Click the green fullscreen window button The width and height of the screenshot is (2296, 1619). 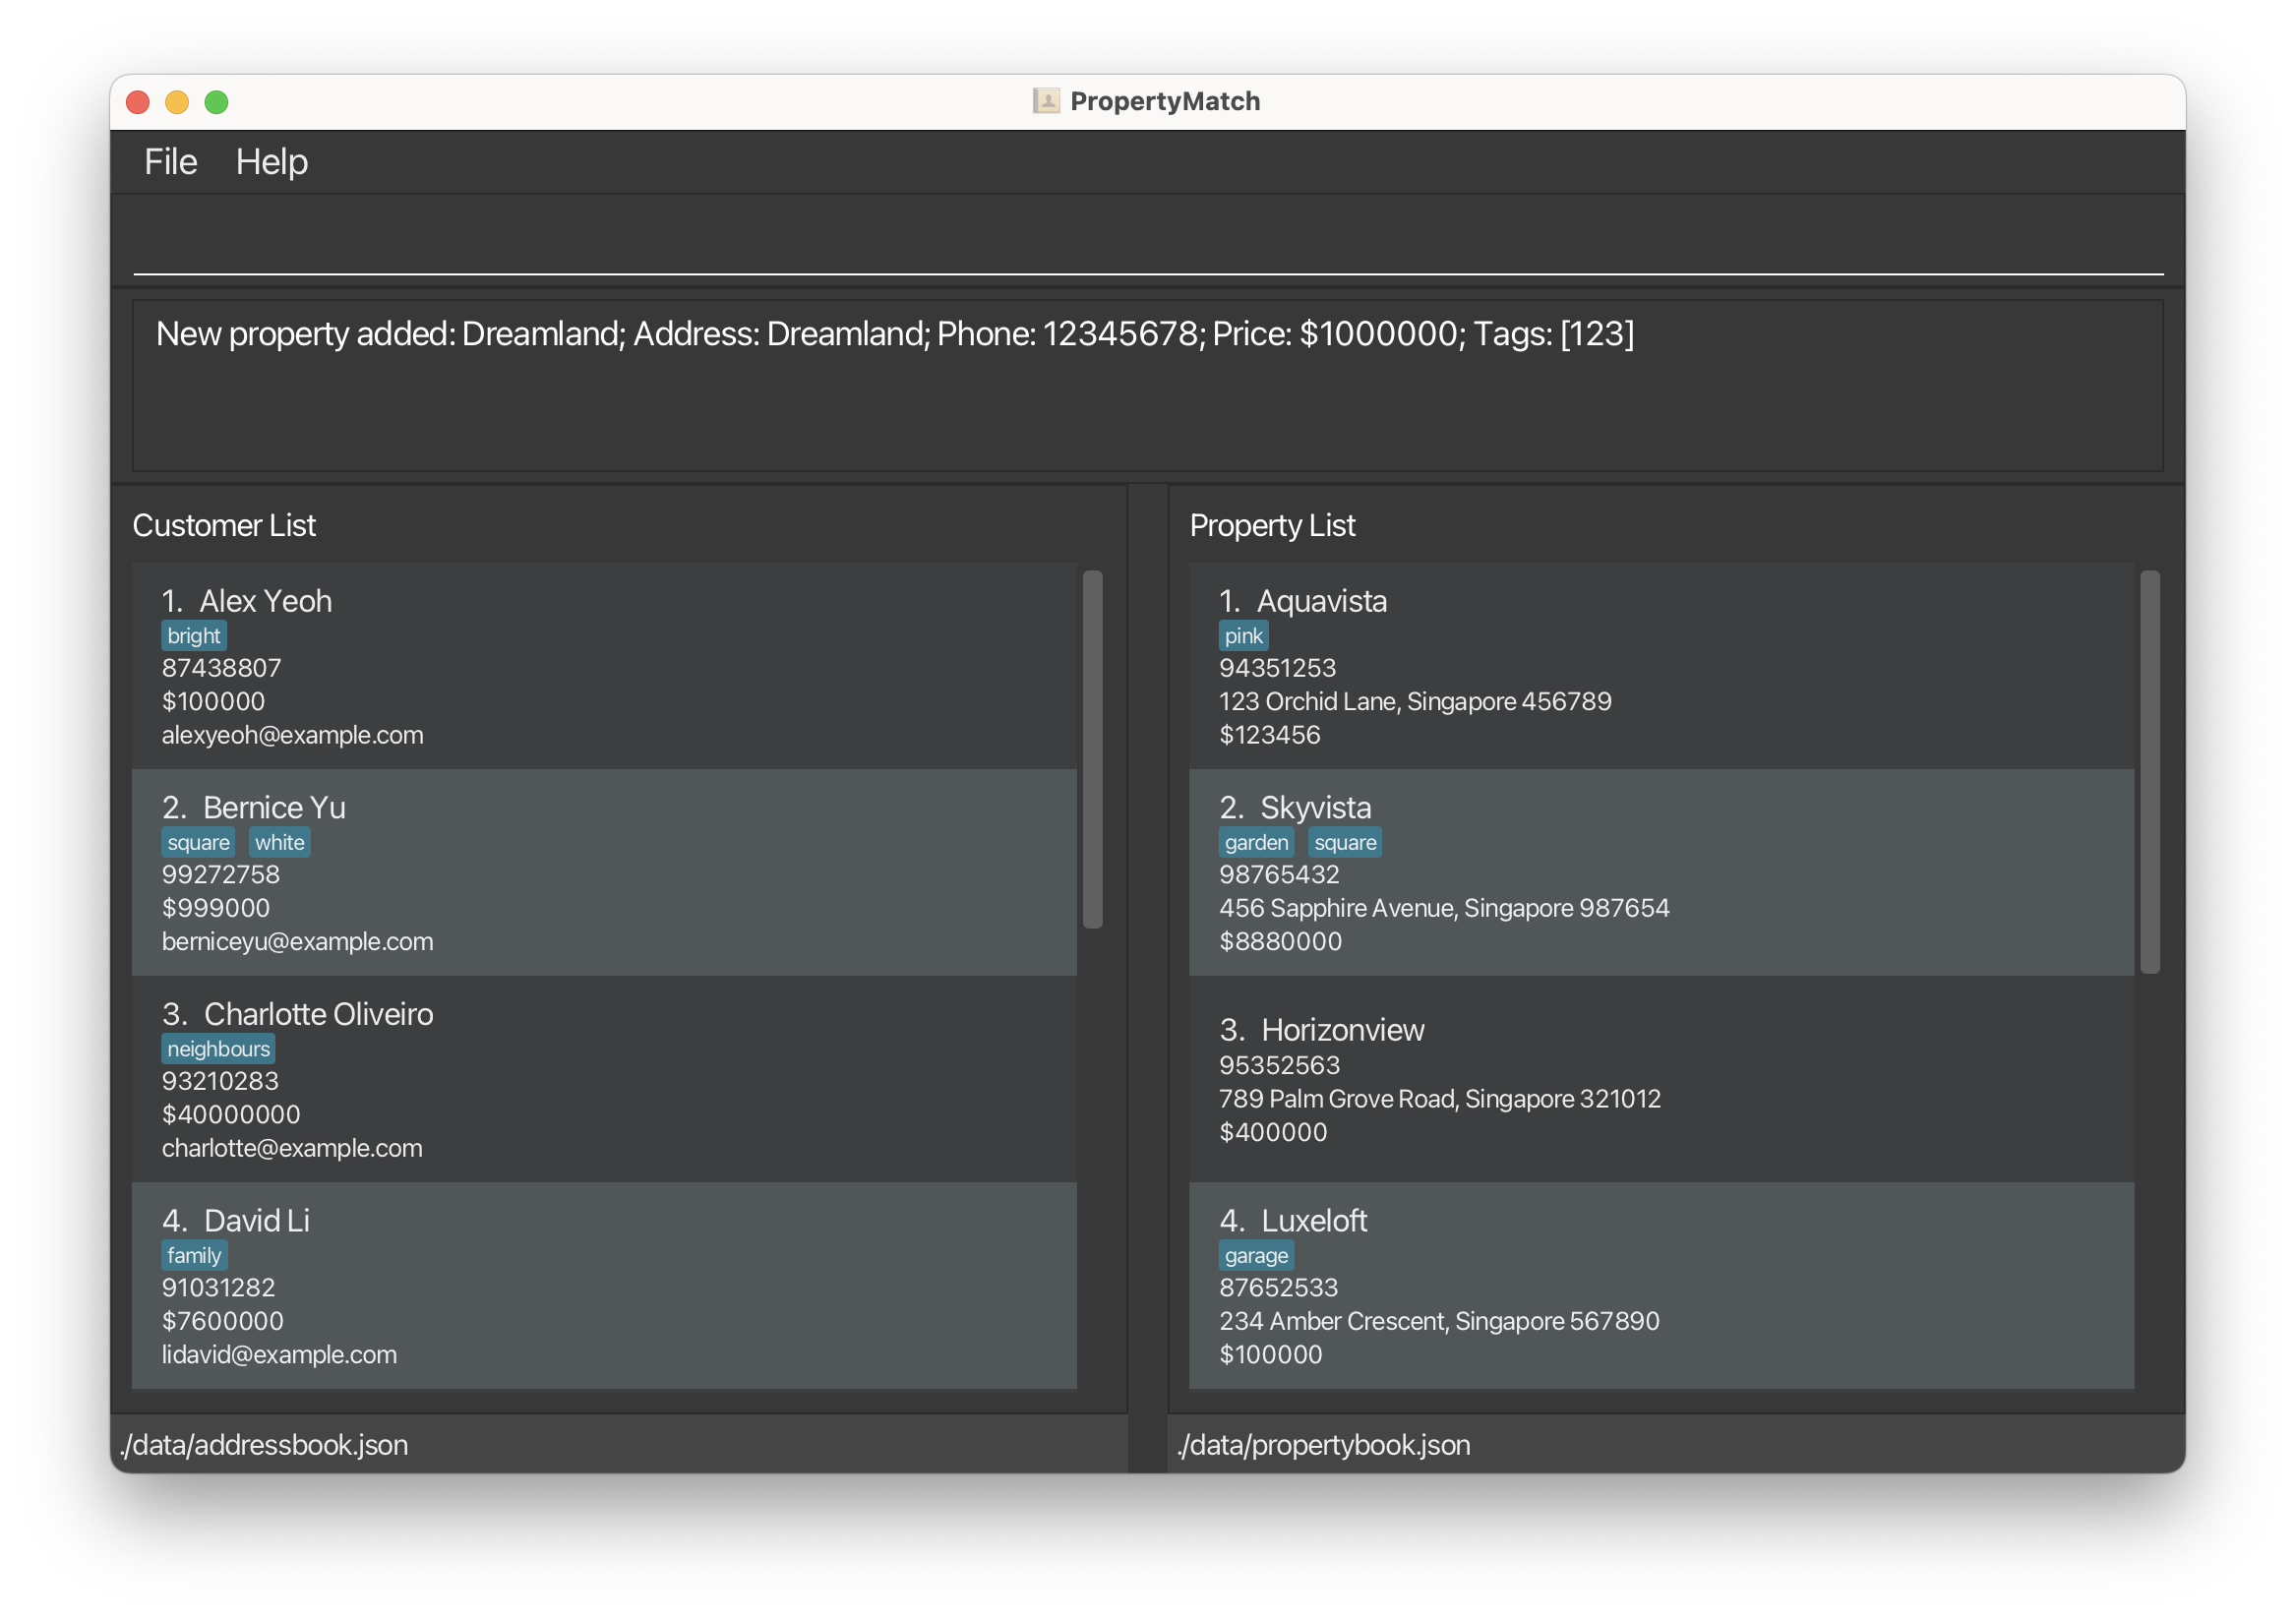tap(216, 102)
